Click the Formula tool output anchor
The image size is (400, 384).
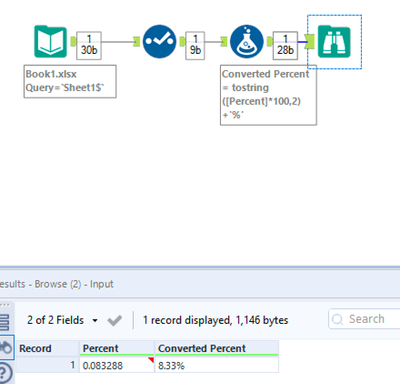click(269, 42)
